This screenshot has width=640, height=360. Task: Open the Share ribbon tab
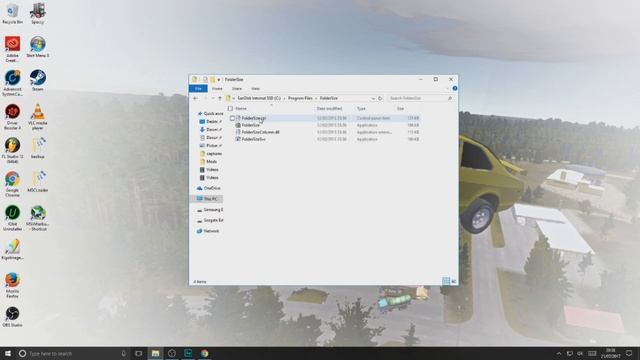coord(237,89)
